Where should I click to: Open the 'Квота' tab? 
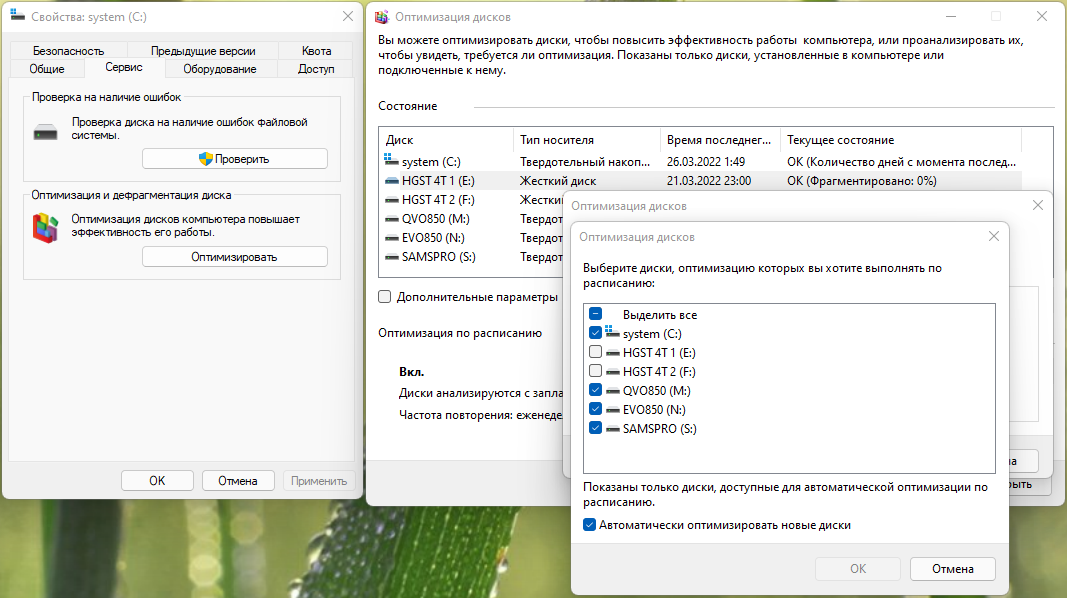316,51
